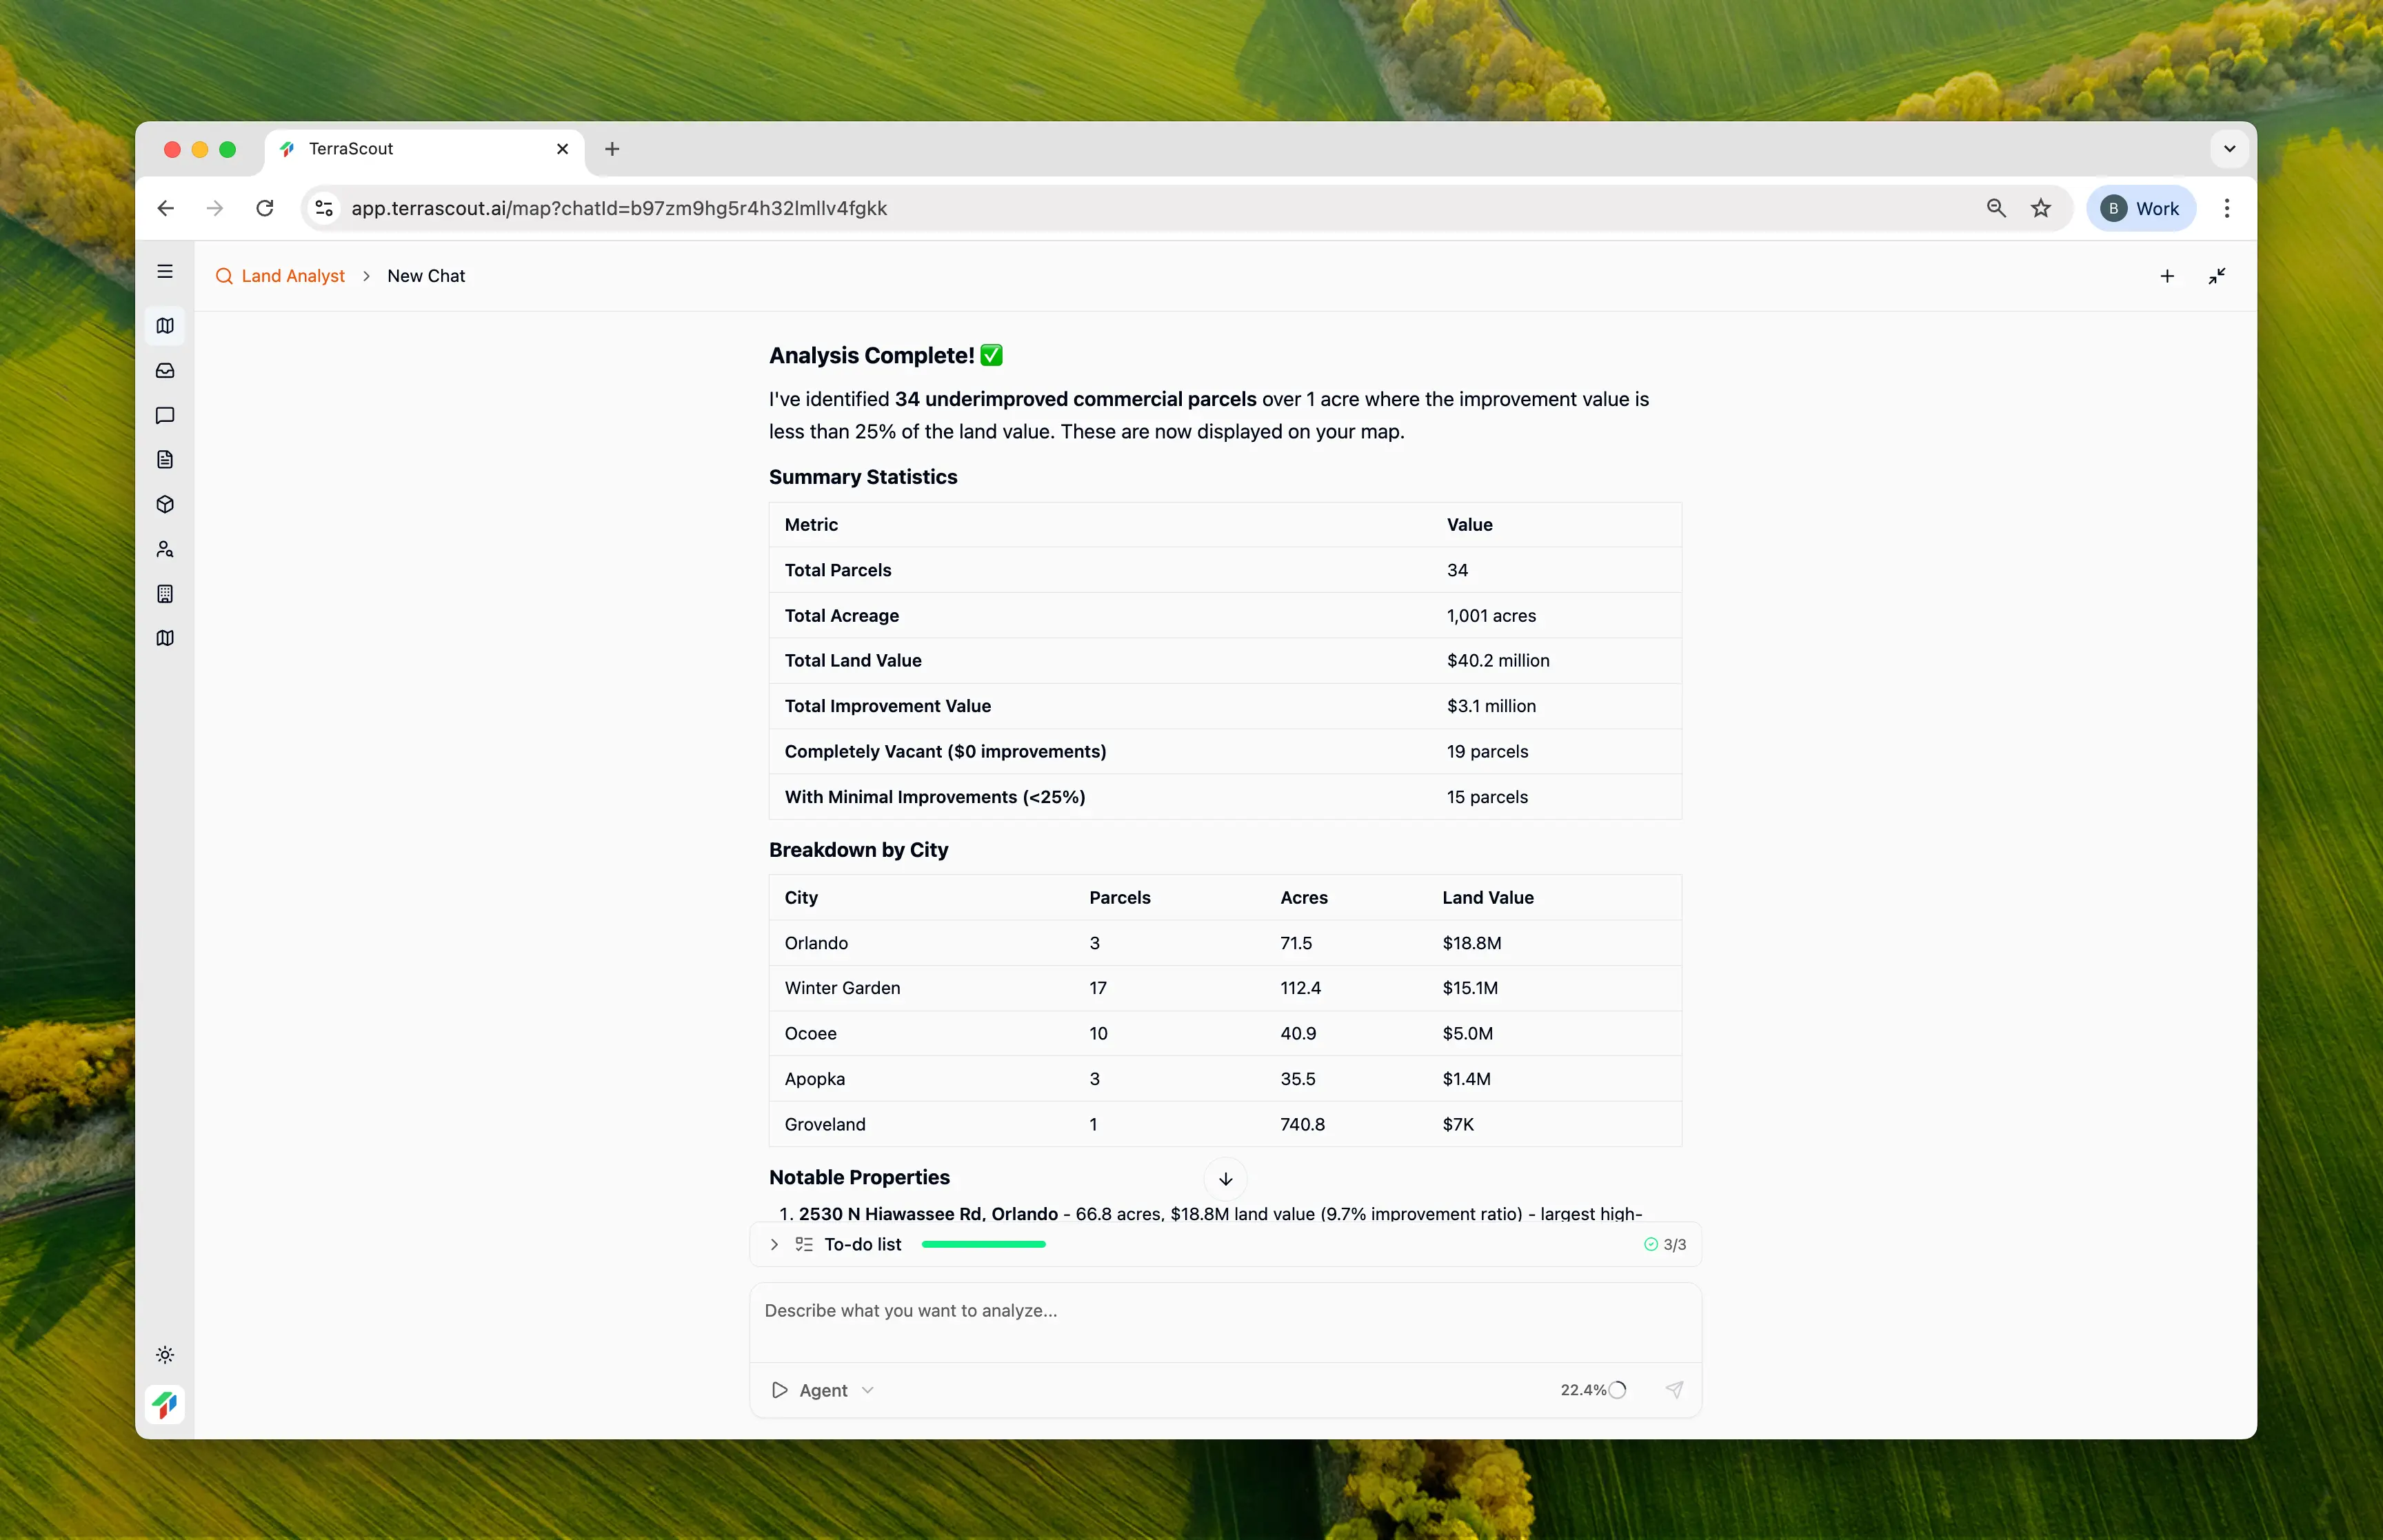
Task: Open the hamburger sidebar menu
Action: 165,272
